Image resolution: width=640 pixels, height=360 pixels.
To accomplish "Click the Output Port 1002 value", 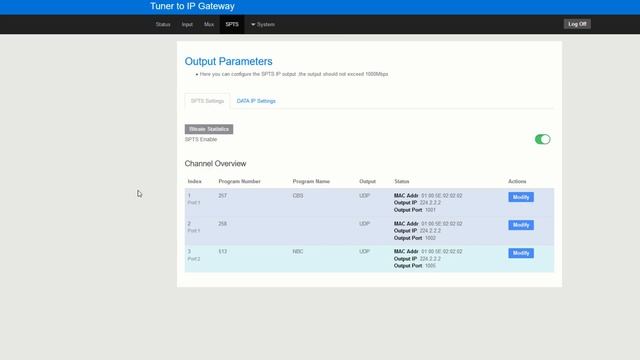I will 430,238.
